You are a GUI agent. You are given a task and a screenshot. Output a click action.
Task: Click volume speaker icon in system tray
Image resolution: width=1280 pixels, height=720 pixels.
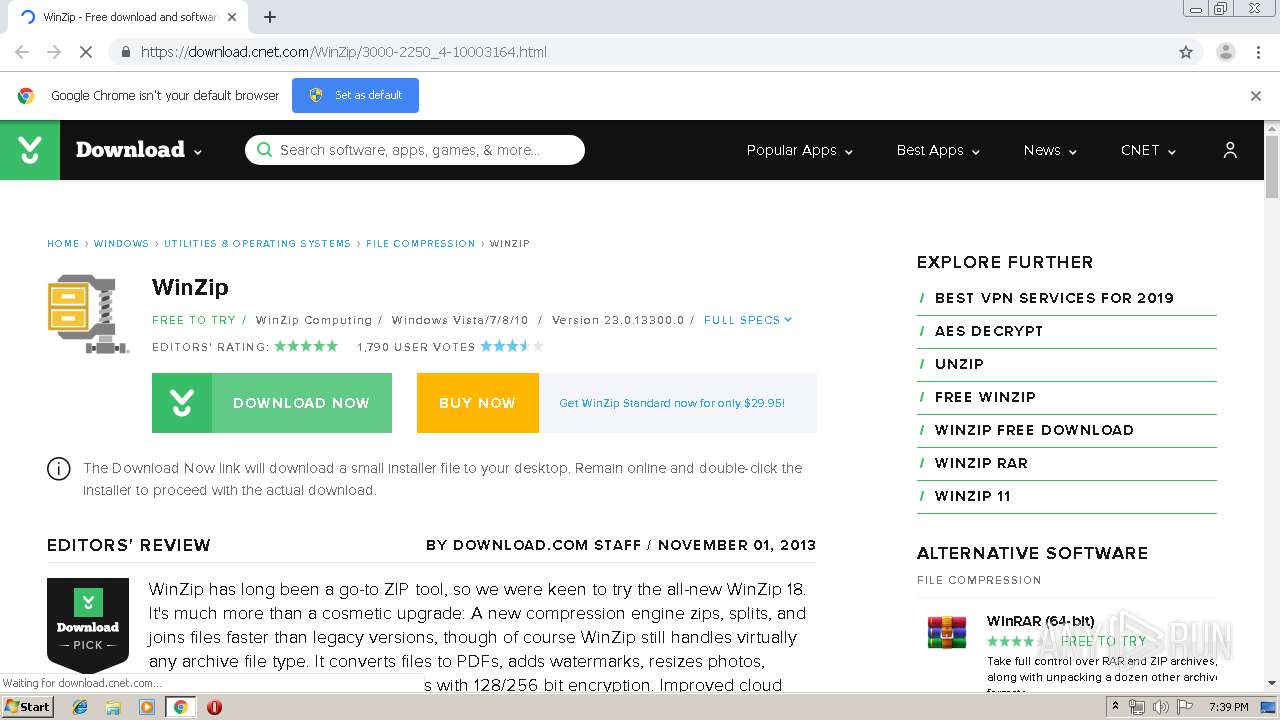pos(1160,707)
